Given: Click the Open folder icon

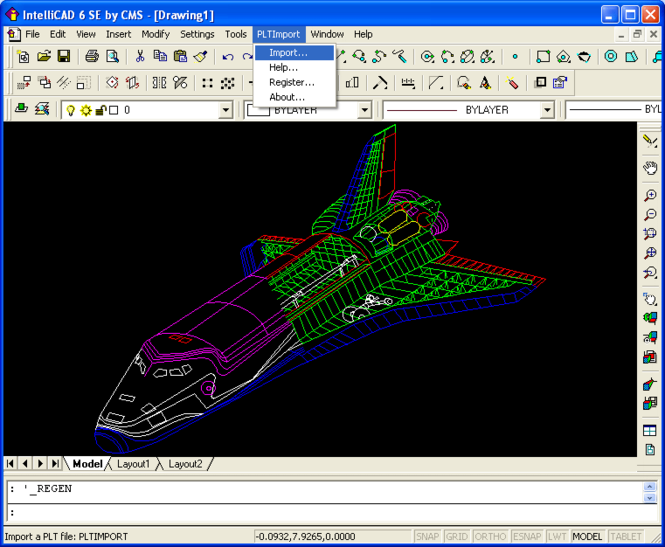Looking at the screenshot, I should click(44, 57).
